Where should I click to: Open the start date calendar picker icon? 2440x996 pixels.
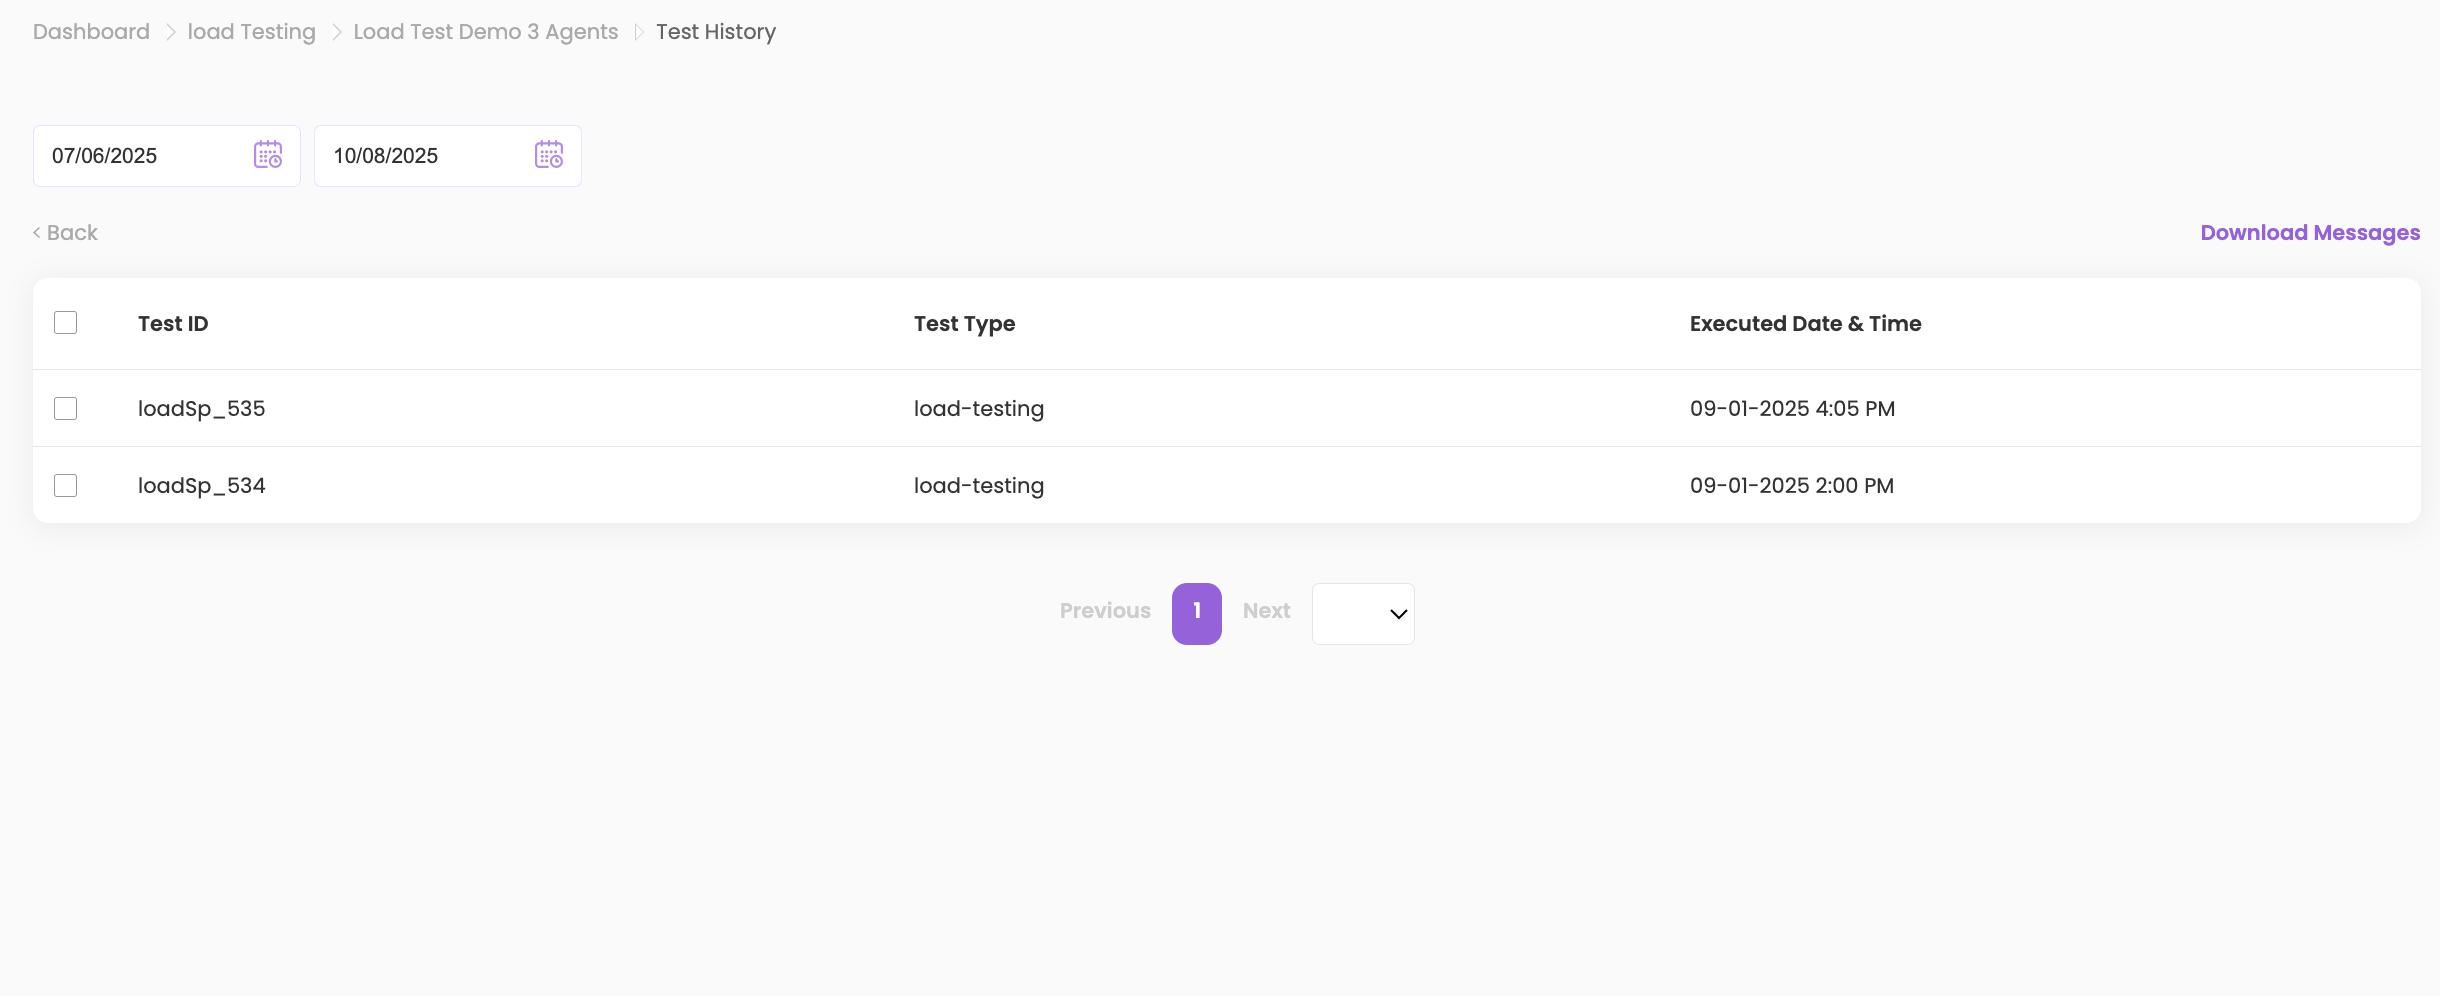point(268,155)
